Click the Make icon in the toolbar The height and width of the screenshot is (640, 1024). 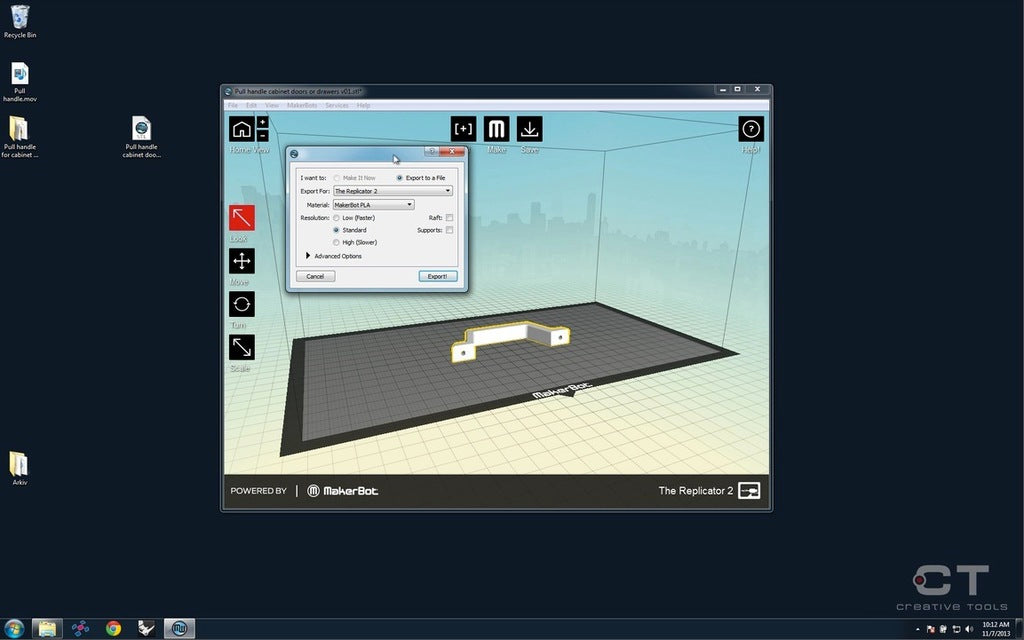[x=496, y=129]
